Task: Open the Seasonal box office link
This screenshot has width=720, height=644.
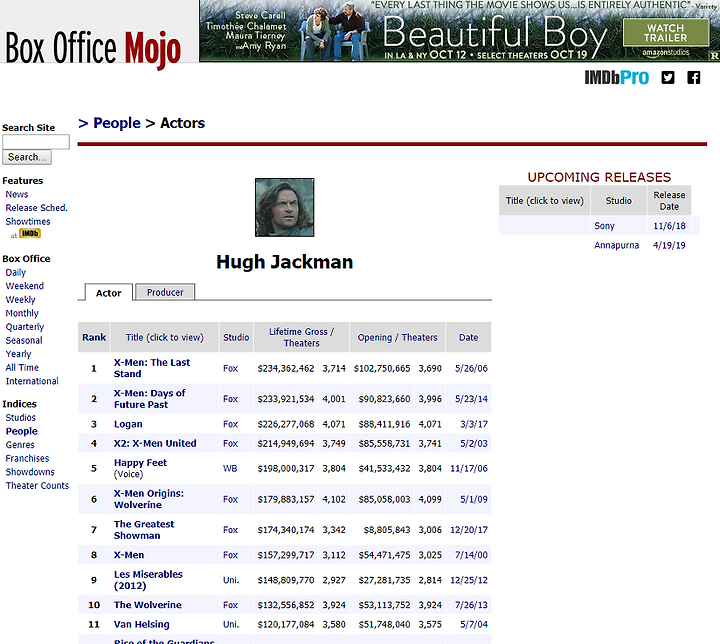Action: (24, 340)
